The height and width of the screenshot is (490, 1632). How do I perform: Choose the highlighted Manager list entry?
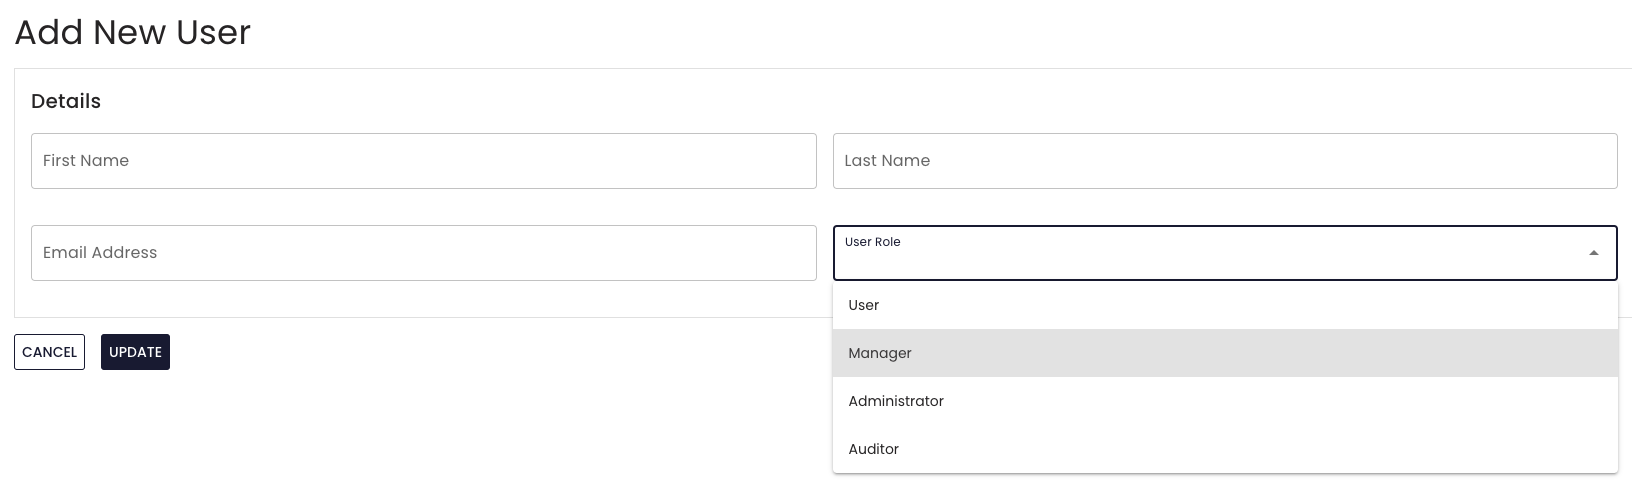(x=1225, y=353)
